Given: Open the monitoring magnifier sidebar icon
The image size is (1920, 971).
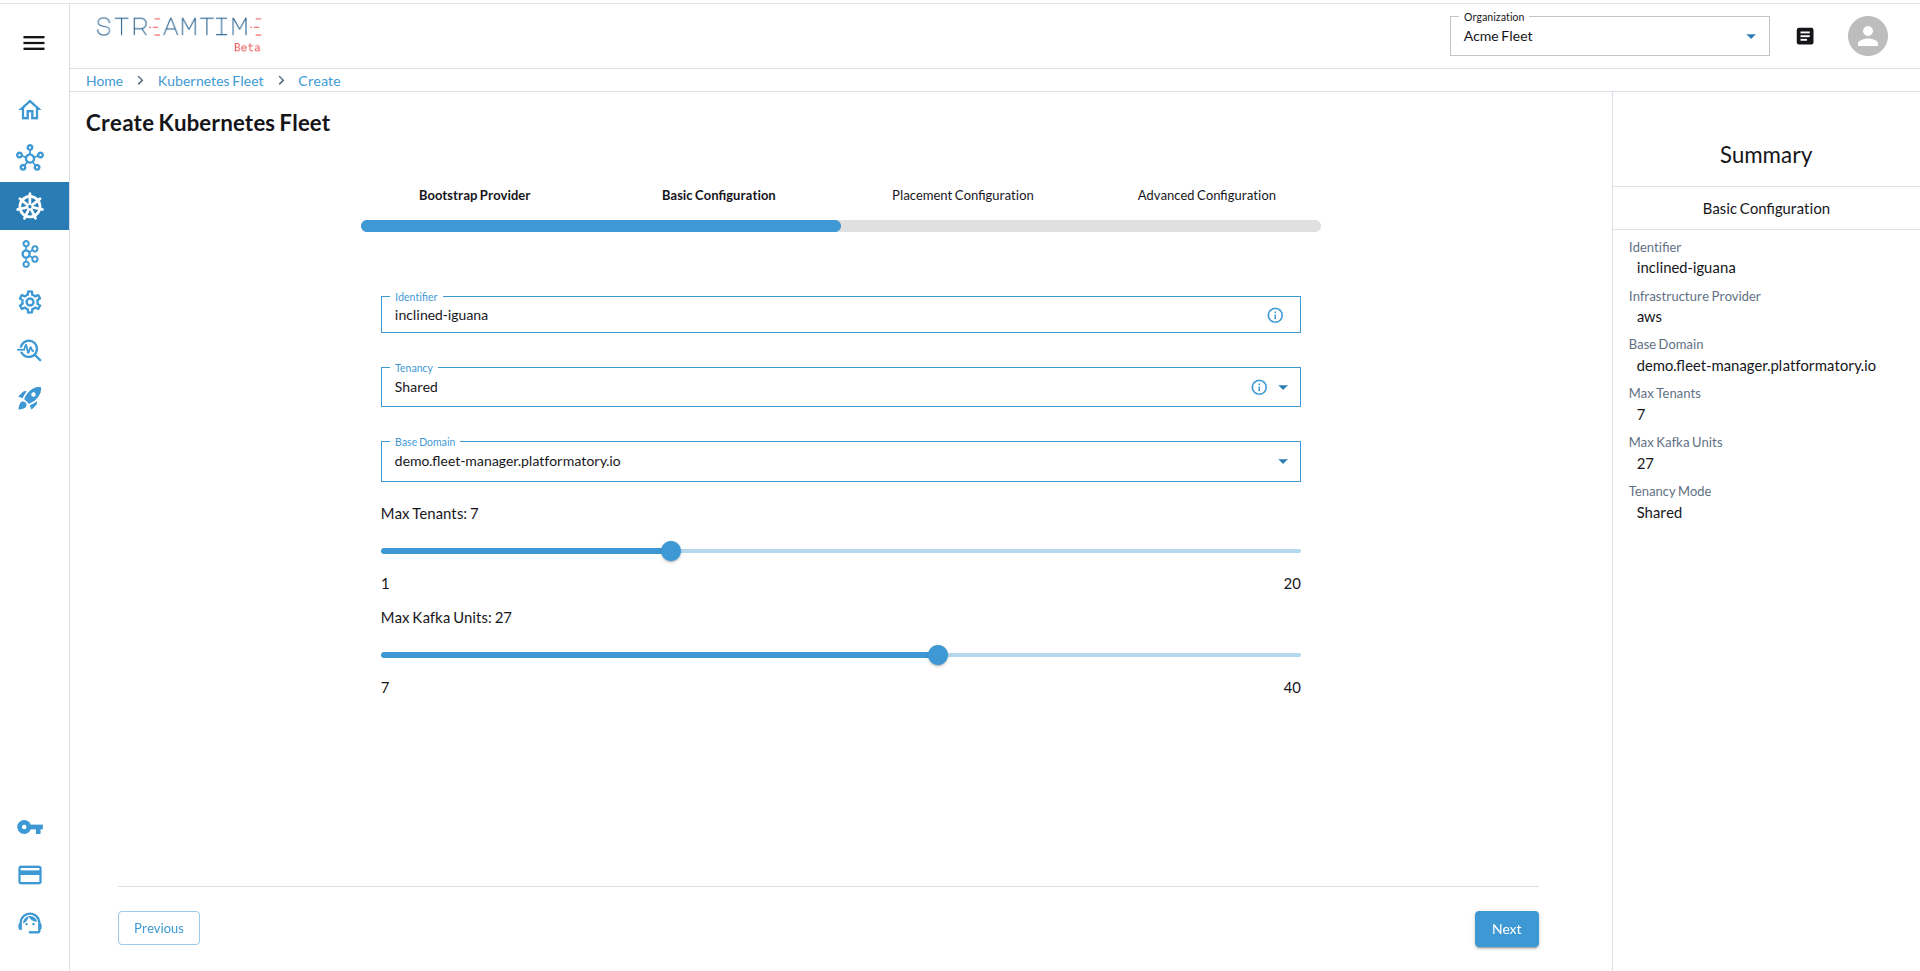Looking at the screenshot, I should (30, 350).
